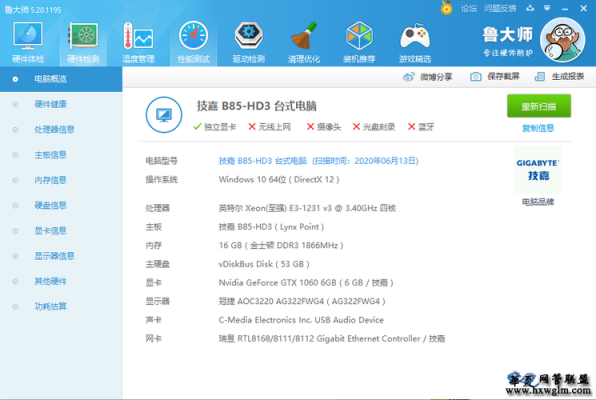Open 论坛 forum link

tap(469, 8)
